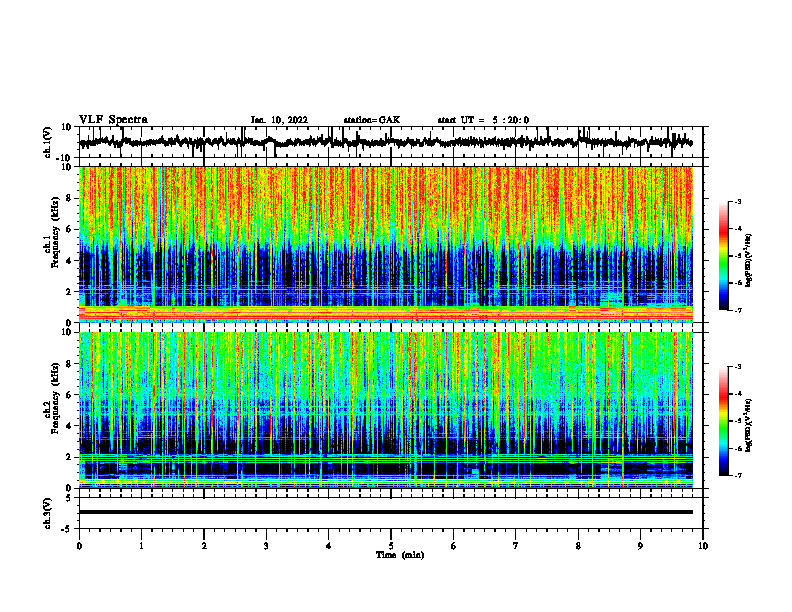Click the "2" kHz tick on ch.2 frequency axis
Image resolution: width=792 pixels, height=612 pixels.
(69, 457)
